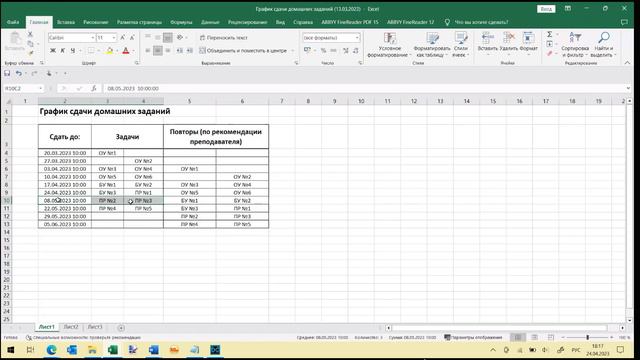640x360 pixels.
Task: Click the formula bar showing 08.05.2023
Action: pyautogui.click(x=363, y=88)
